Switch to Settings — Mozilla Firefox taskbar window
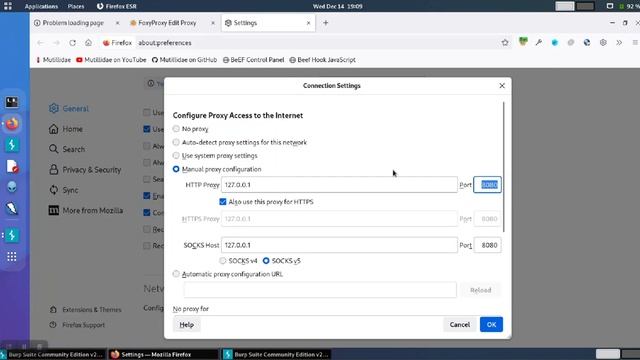Viewport: 640px width, 360px height. (x=163, y=354)
